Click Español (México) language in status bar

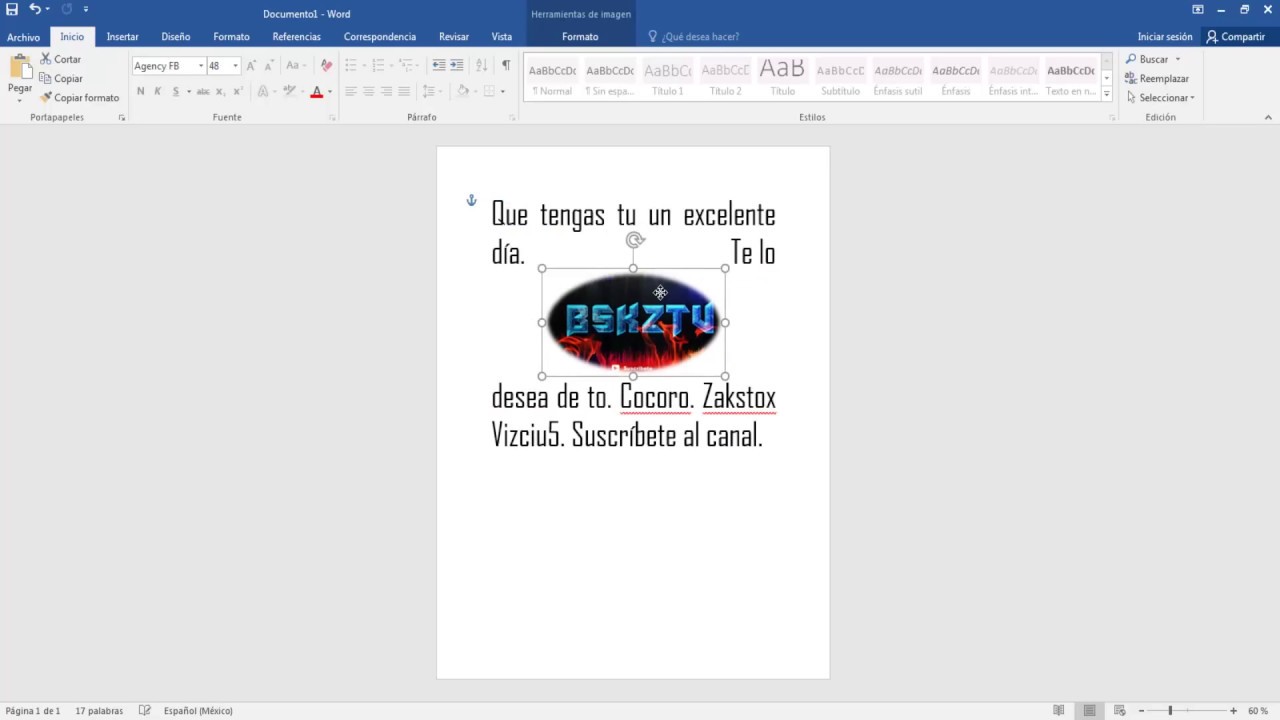pos(198,711)
